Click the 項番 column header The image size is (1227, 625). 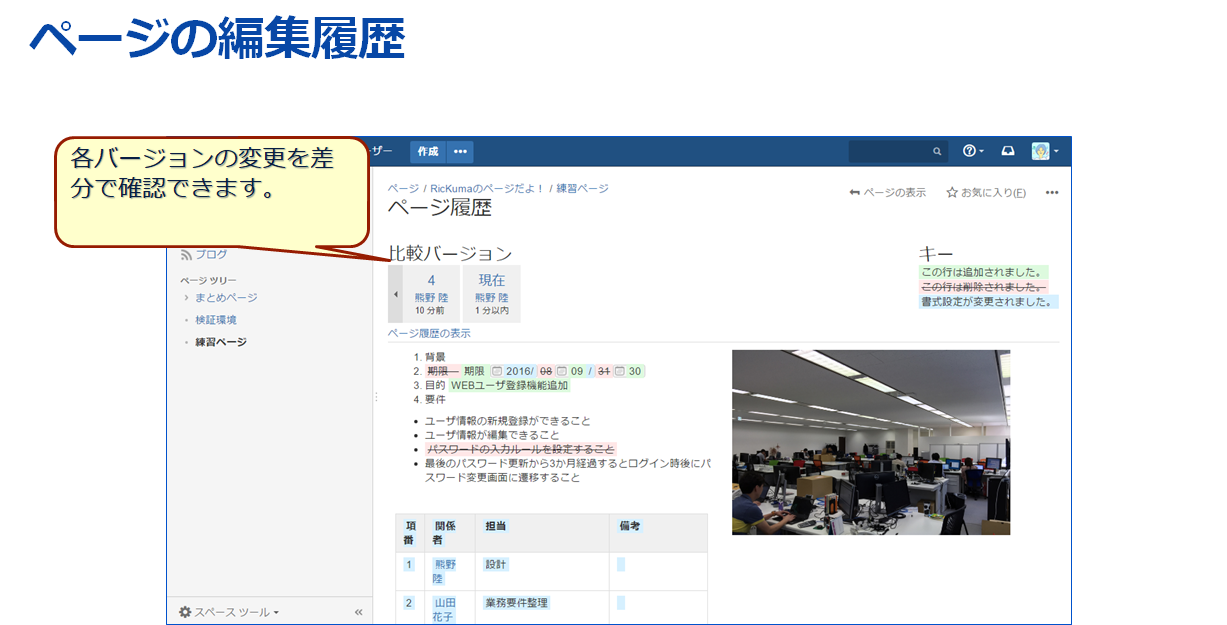(410, 533)
